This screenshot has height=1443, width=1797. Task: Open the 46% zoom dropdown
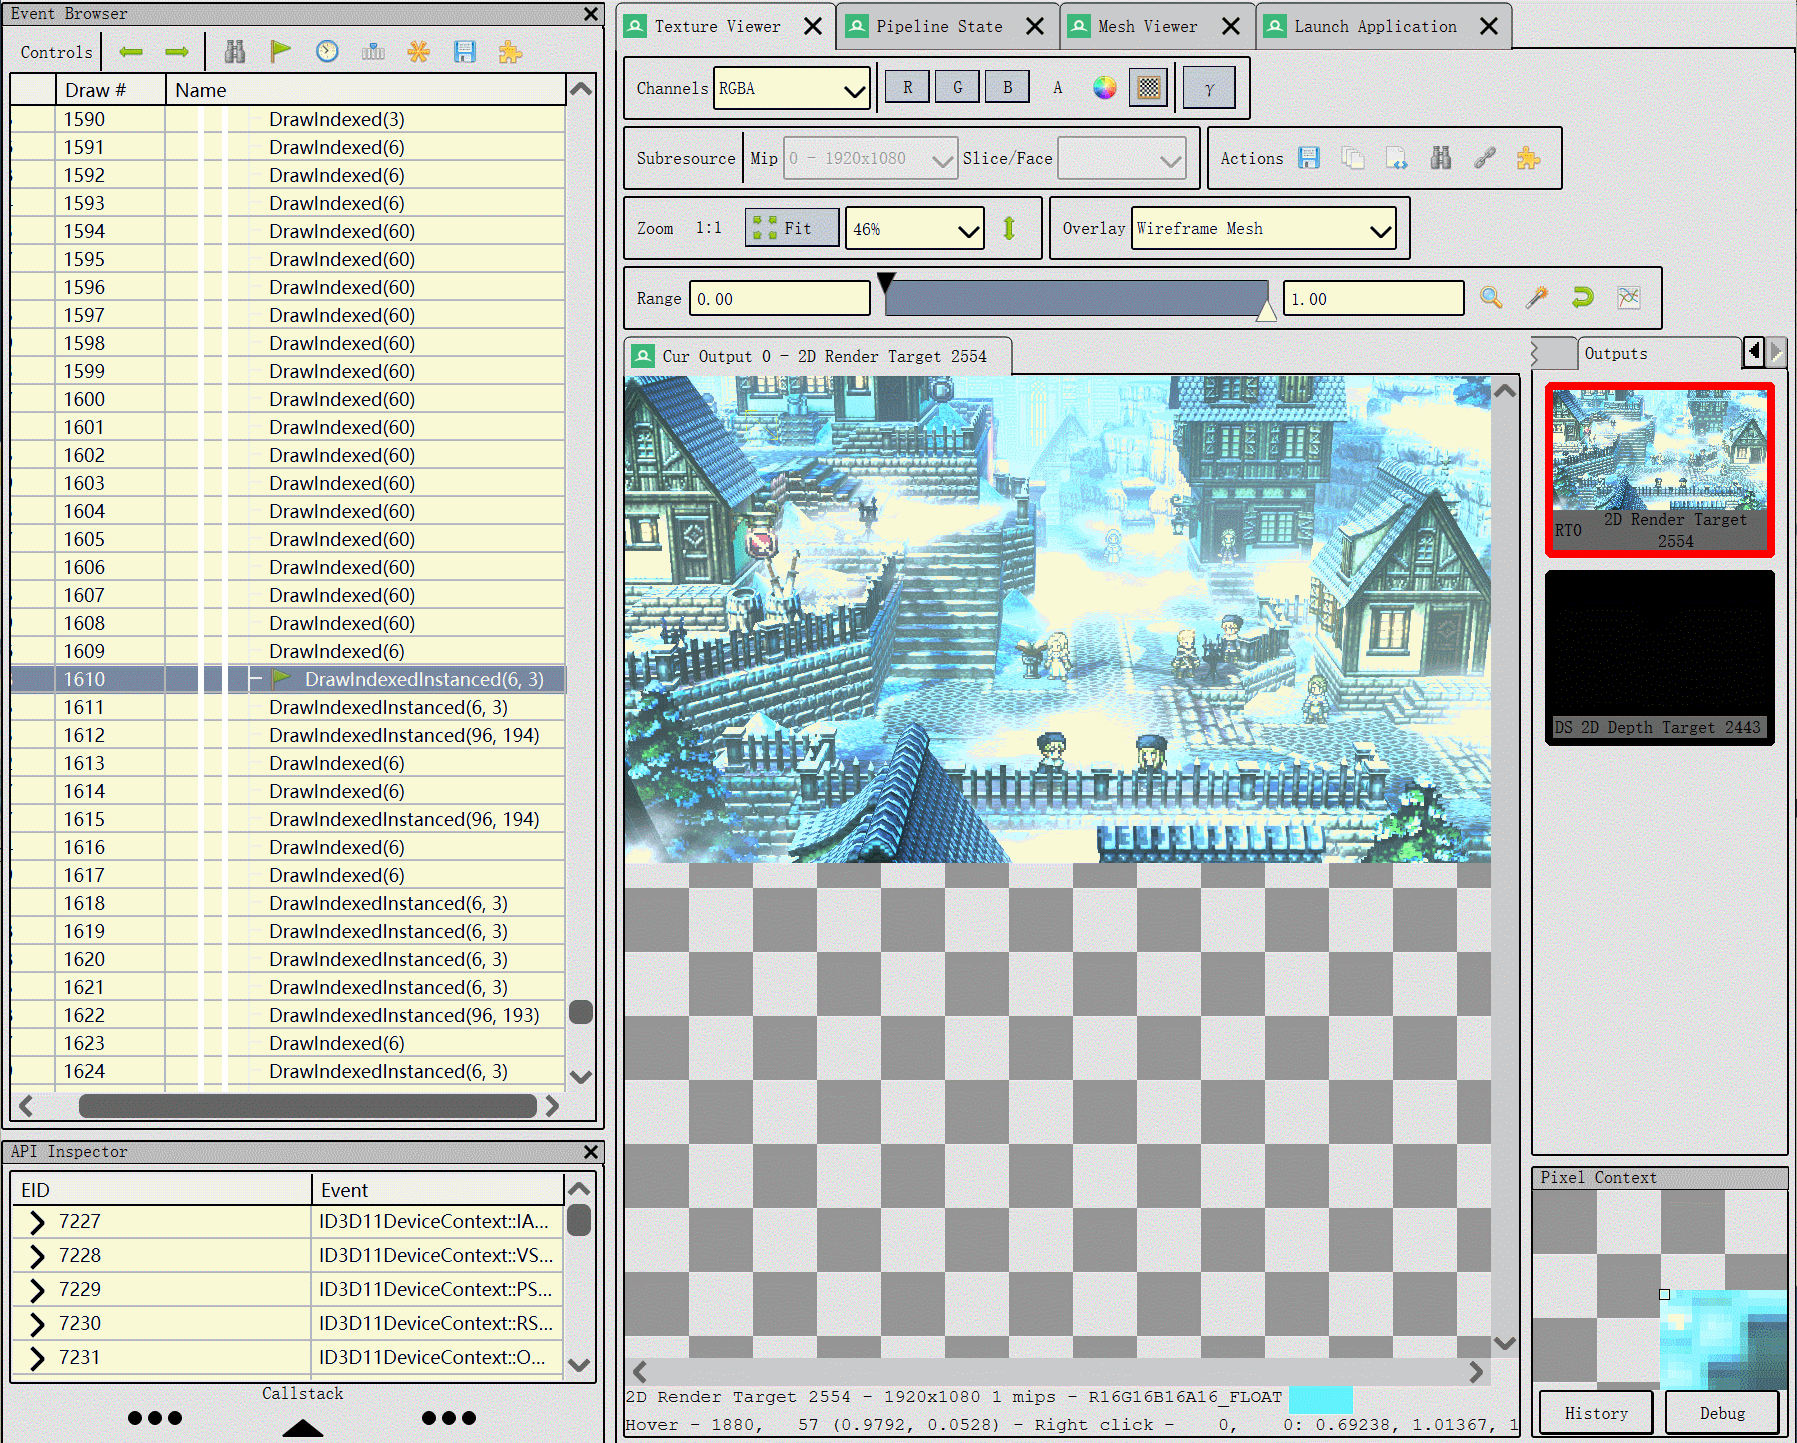[x=915, y=229]
